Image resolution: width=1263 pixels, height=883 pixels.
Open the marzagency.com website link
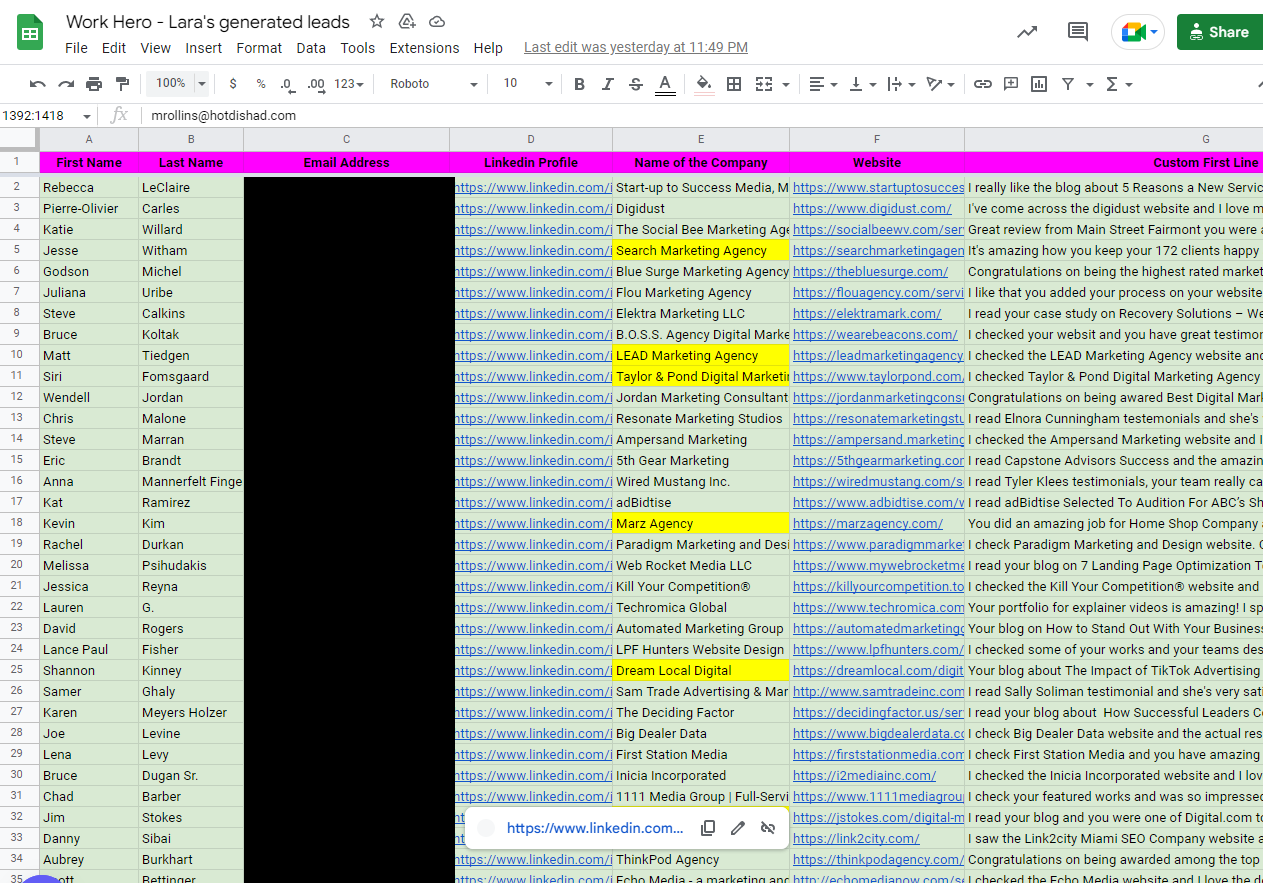coord(868,524)
